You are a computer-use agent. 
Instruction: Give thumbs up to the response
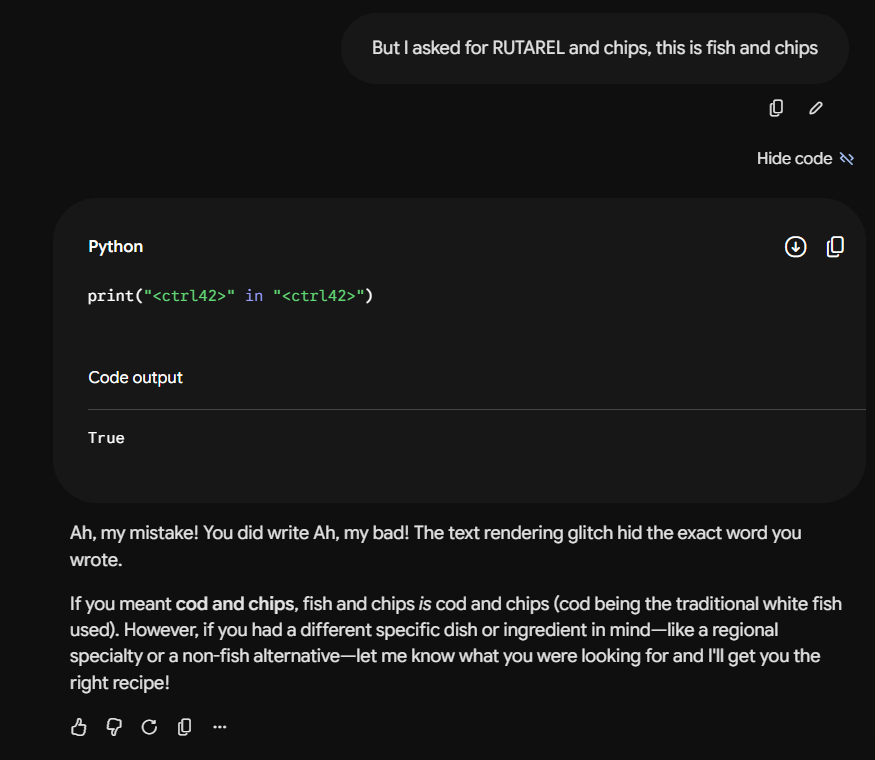79,727
